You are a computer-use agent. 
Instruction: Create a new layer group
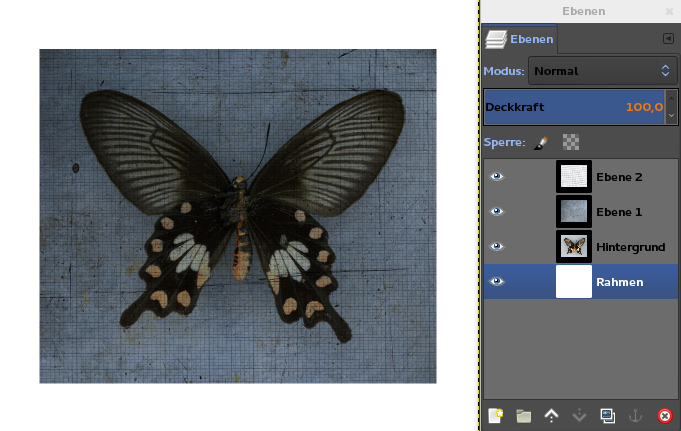pos(523,416)
